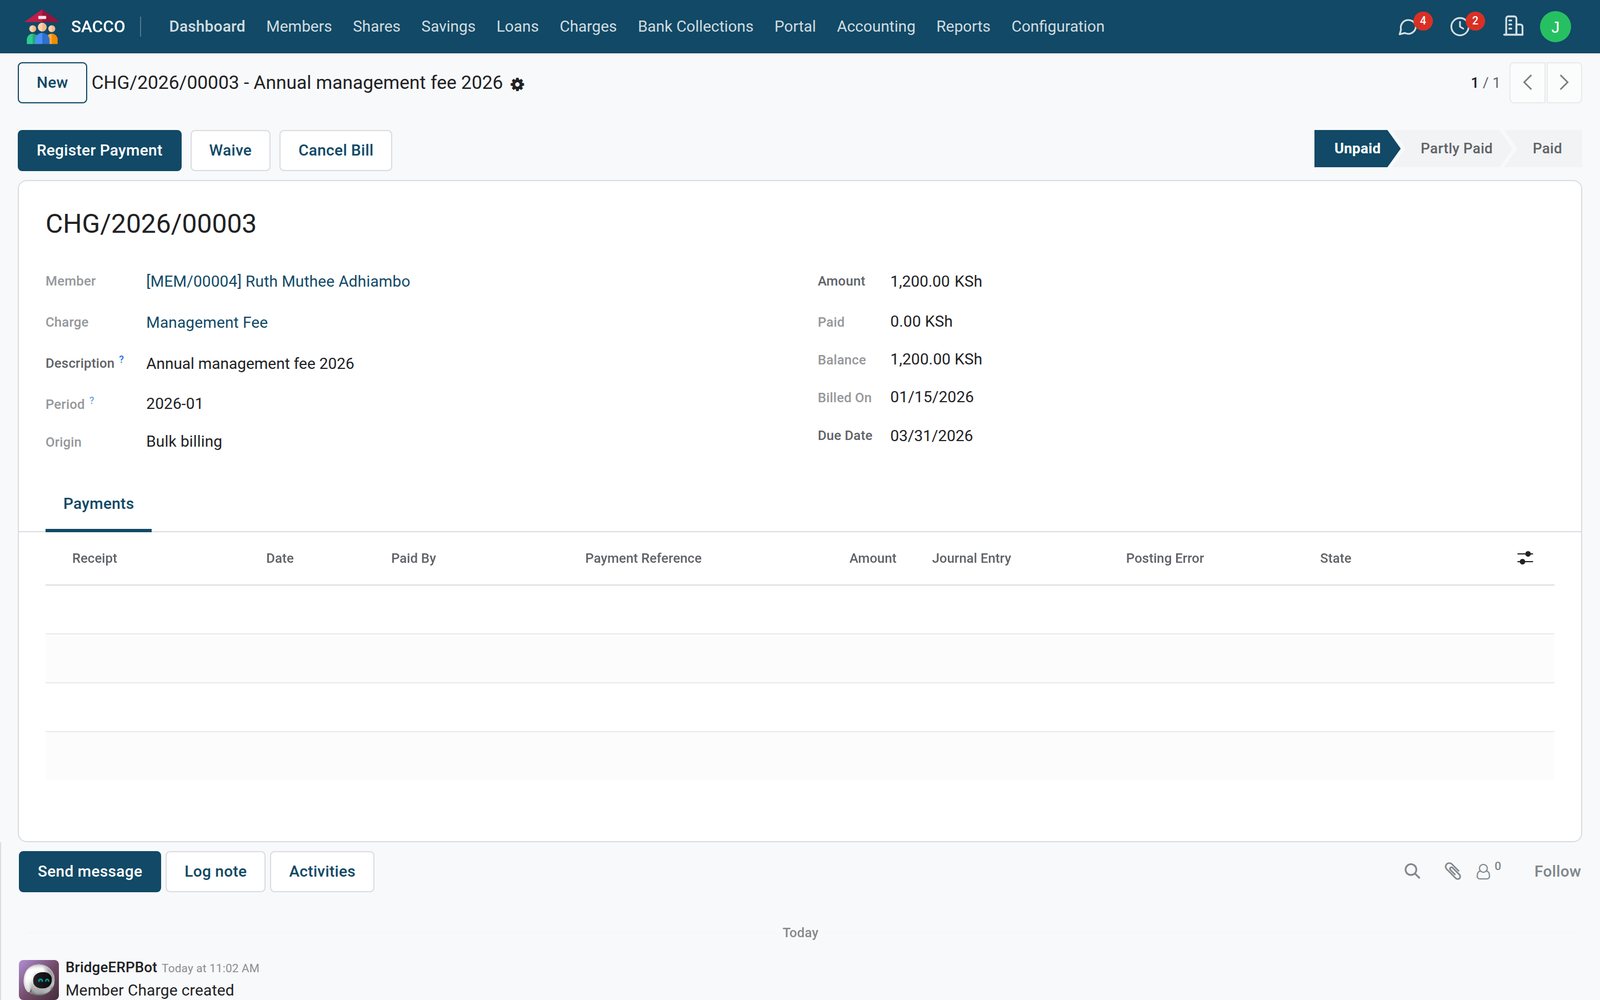Open the user avatar J menu

pyautogui.click(x=1555, y=27)
